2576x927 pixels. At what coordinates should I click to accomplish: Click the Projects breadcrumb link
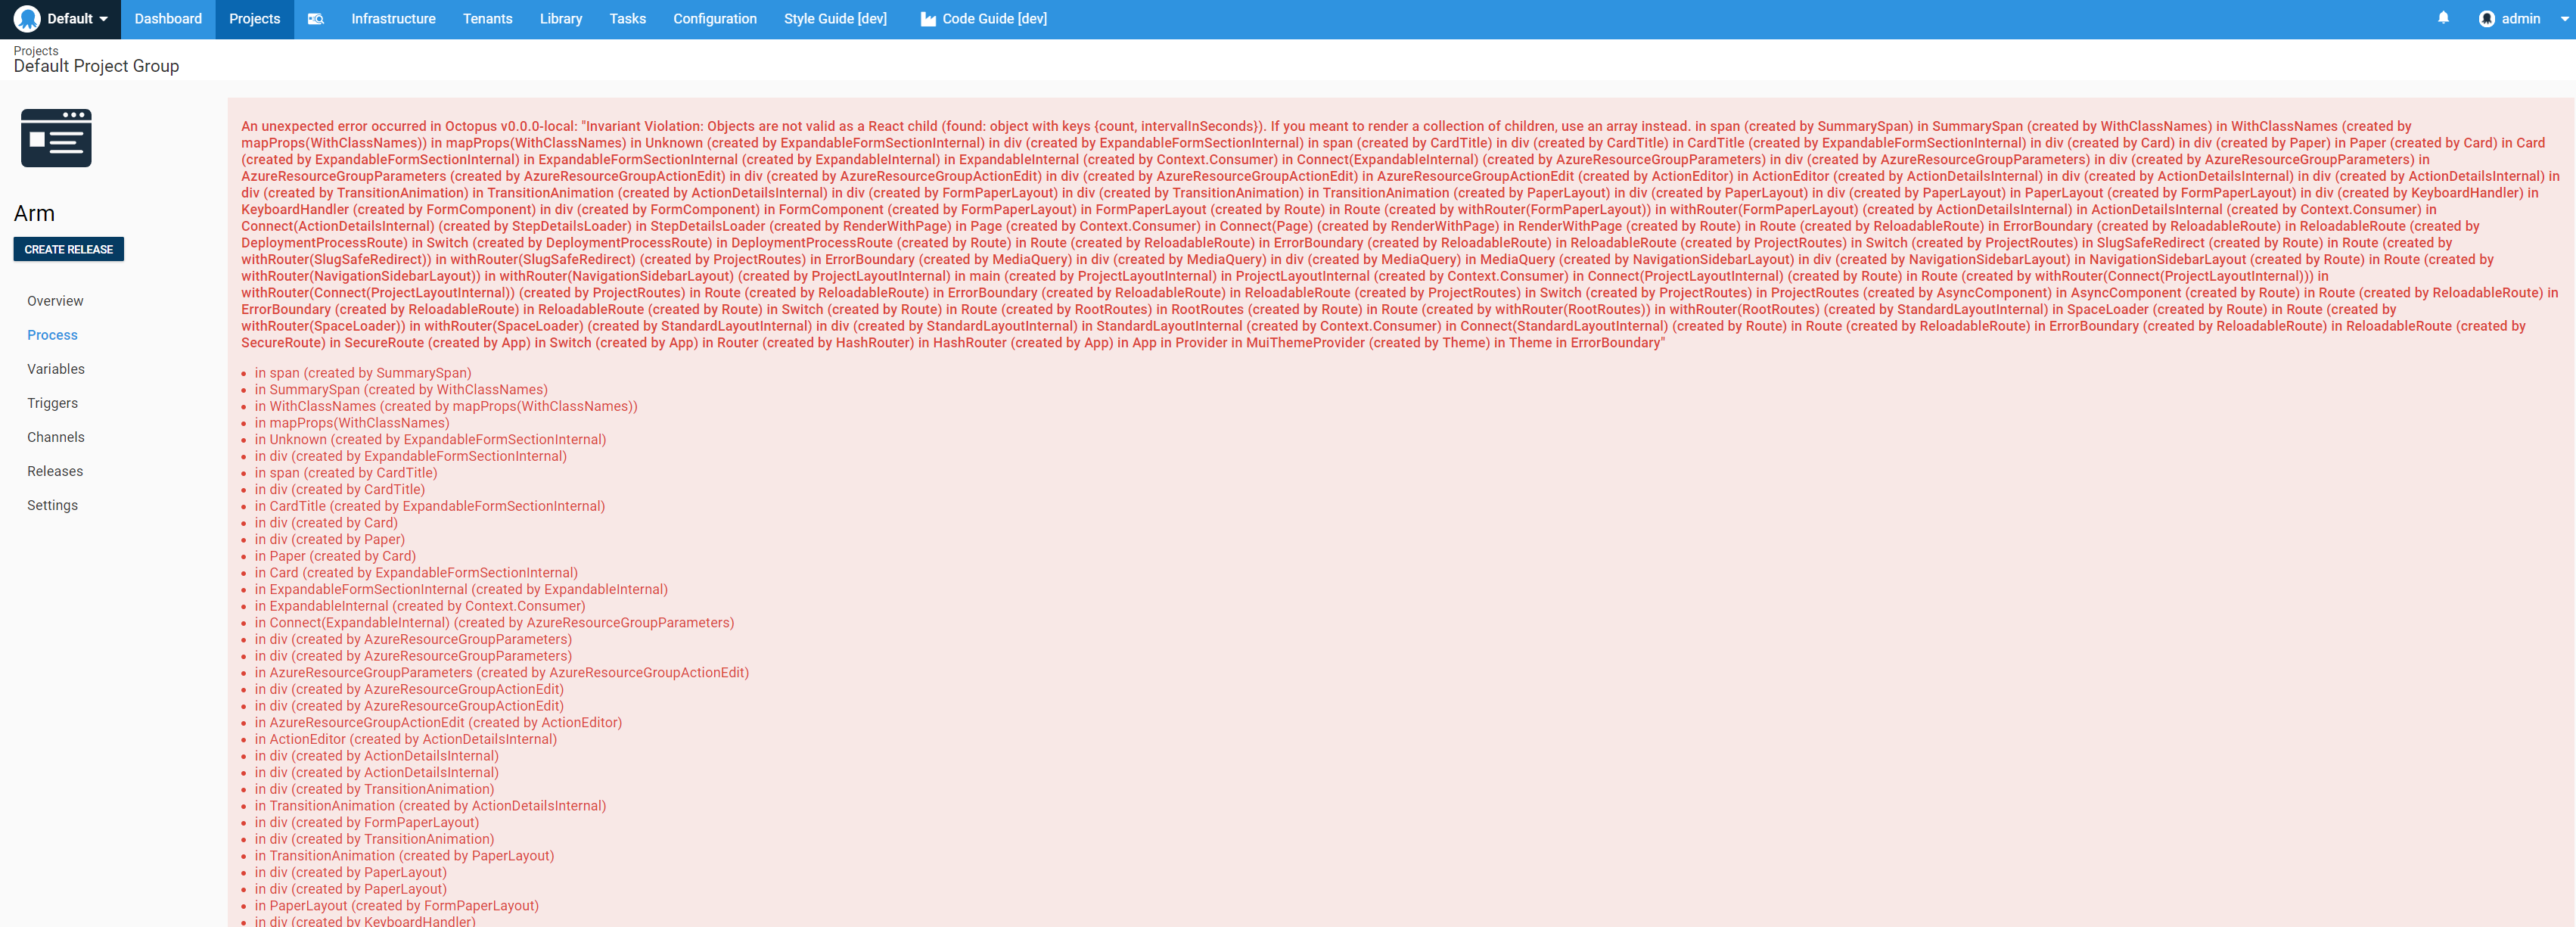tap(36, 51)
